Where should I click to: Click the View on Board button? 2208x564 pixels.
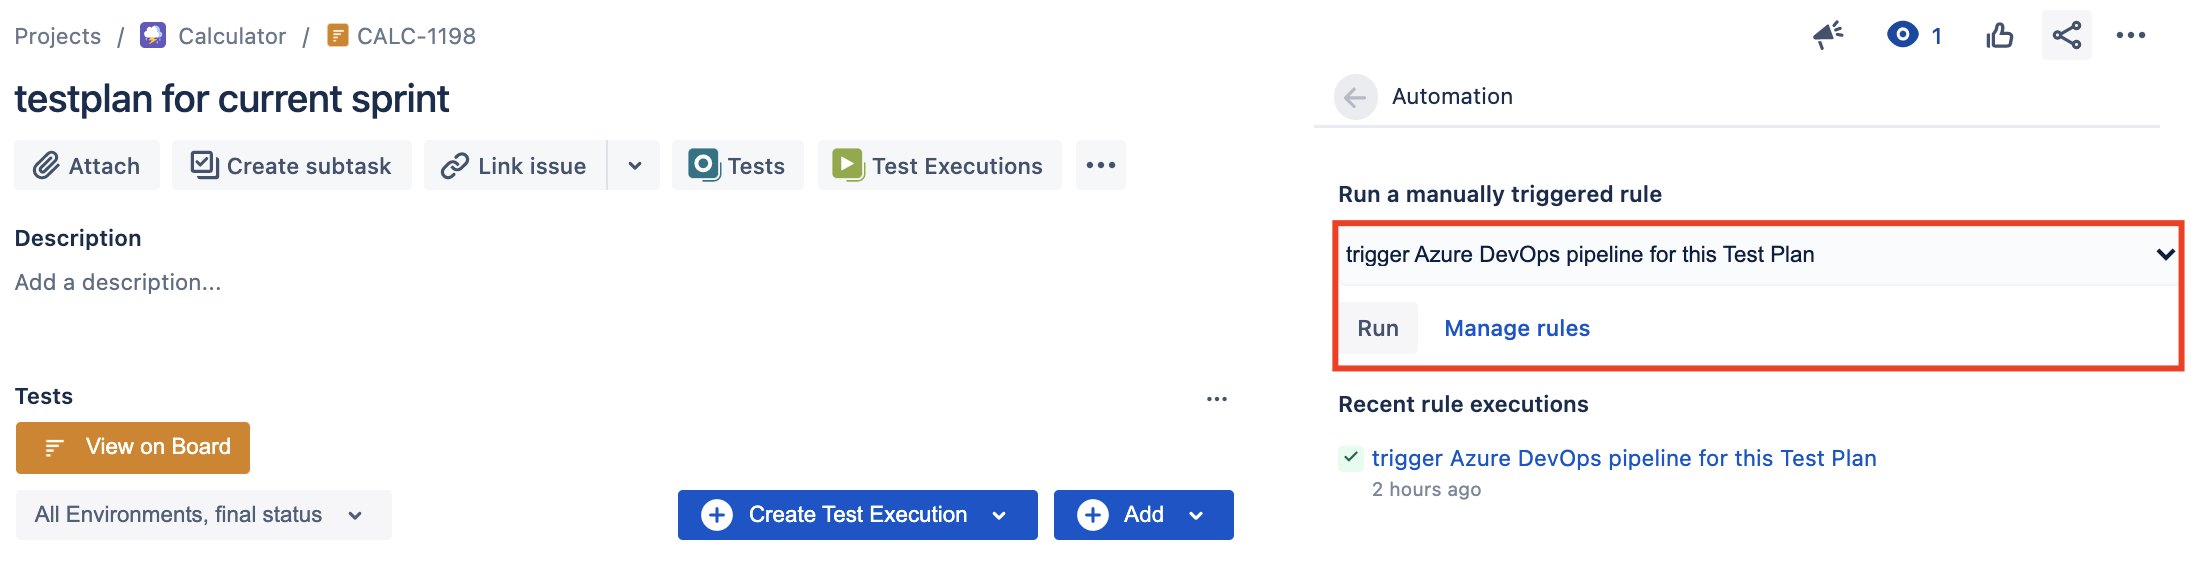coord(133,447)
